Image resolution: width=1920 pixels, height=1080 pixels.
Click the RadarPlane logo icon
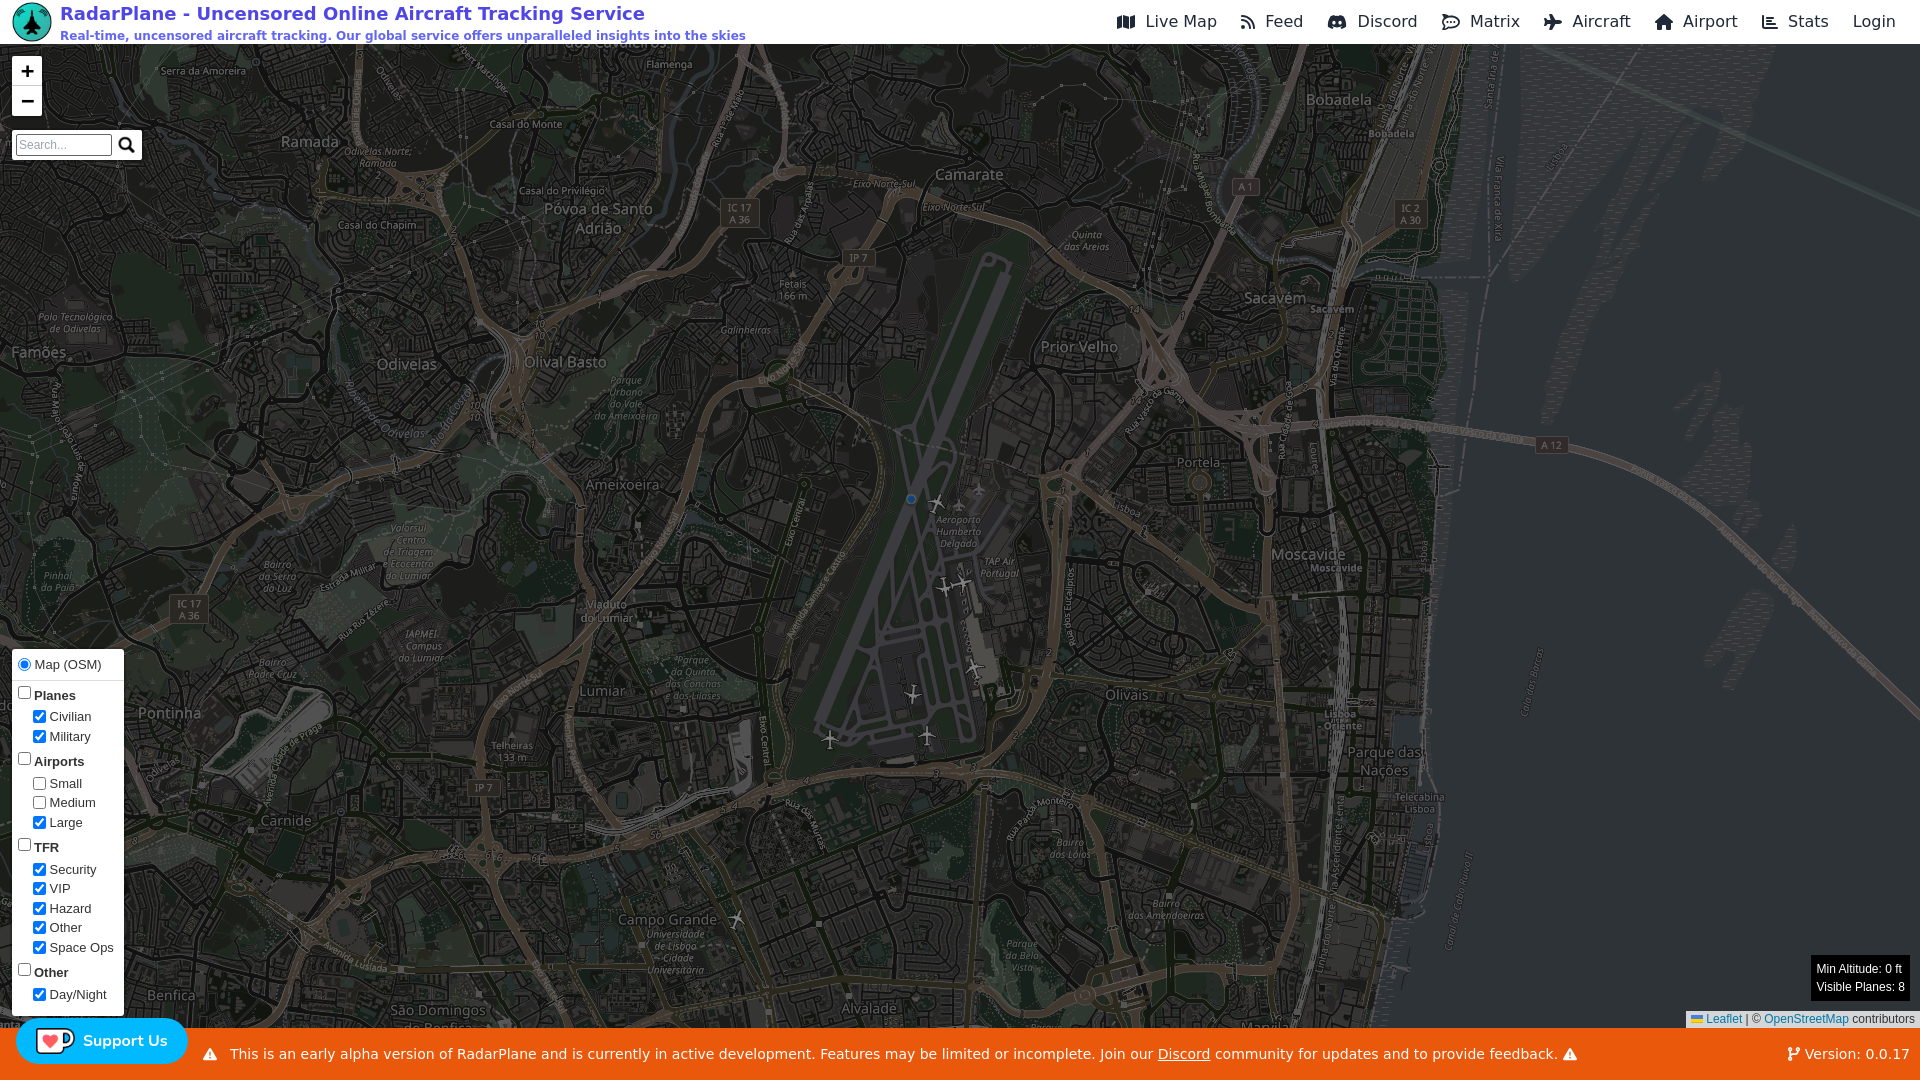[32, 22]
